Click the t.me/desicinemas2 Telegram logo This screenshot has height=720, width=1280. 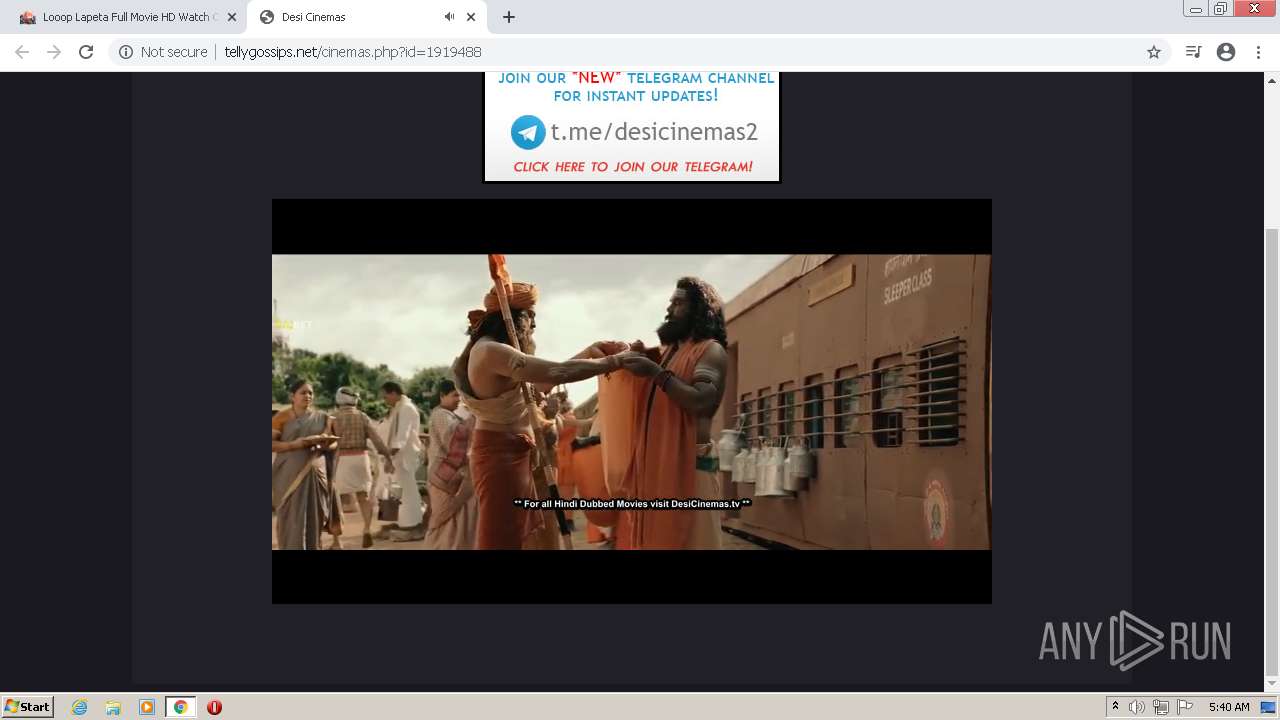tap(528, 132)
